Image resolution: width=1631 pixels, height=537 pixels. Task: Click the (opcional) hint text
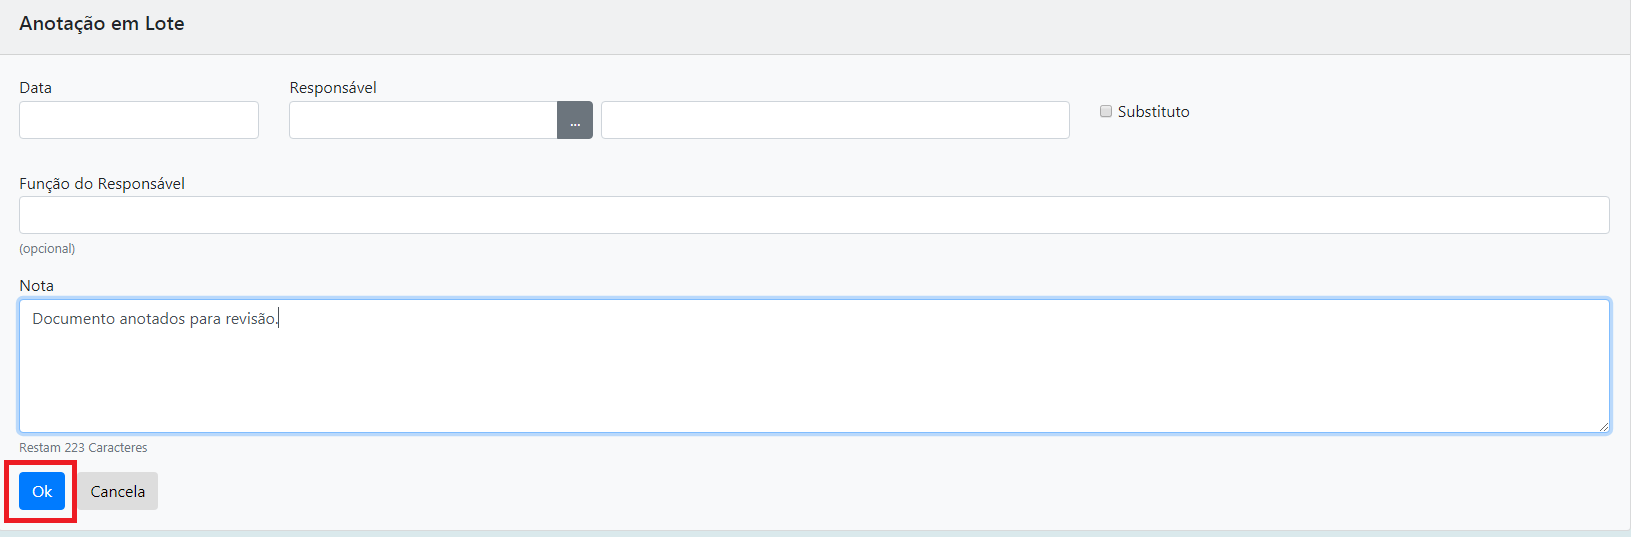click(x=47, y=249)
